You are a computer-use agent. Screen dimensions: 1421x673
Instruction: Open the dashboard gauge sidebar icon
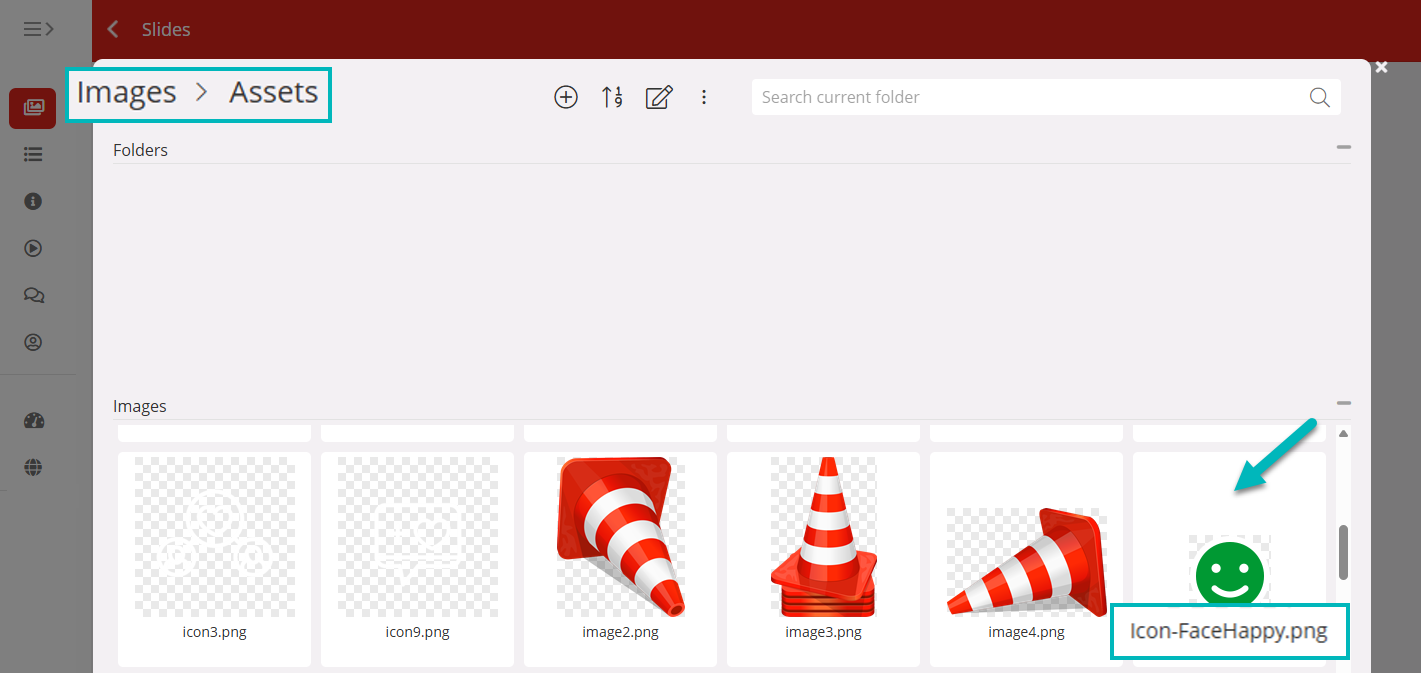pos(33,421)
